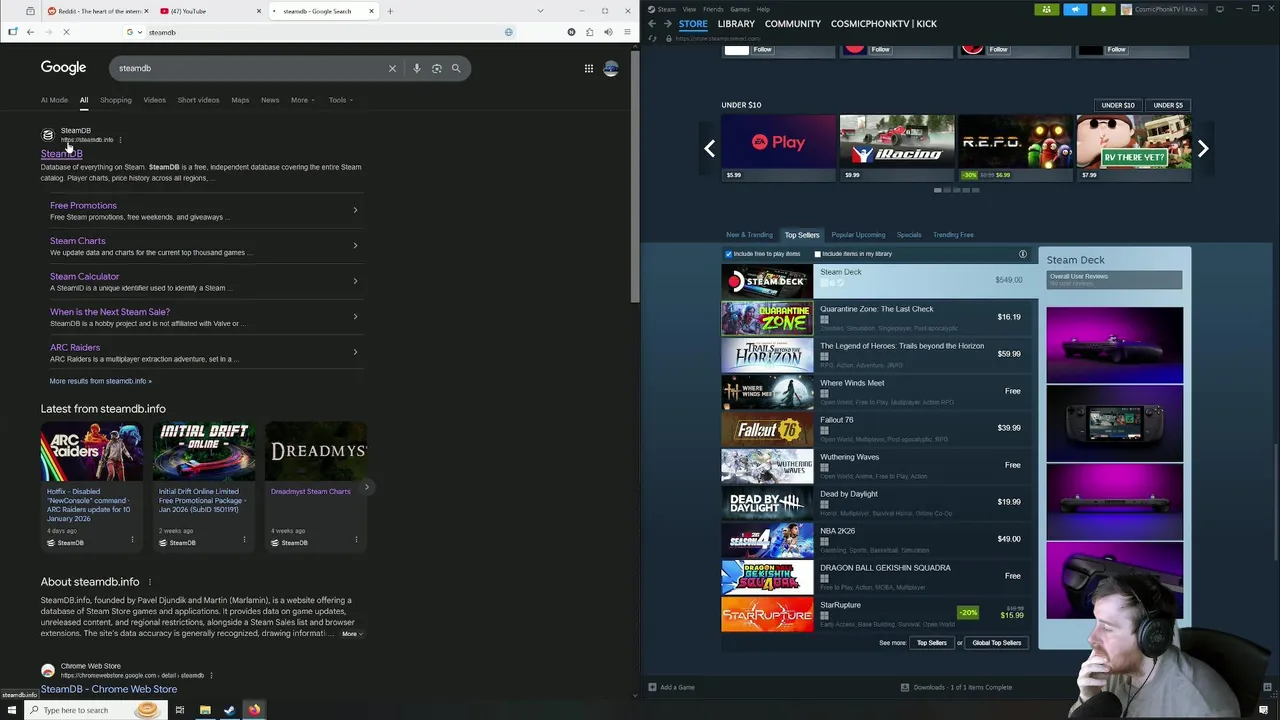This screenshot has width=1280, height=720.
Task: Open the Windows Start menu
Action: coord(12,710)
